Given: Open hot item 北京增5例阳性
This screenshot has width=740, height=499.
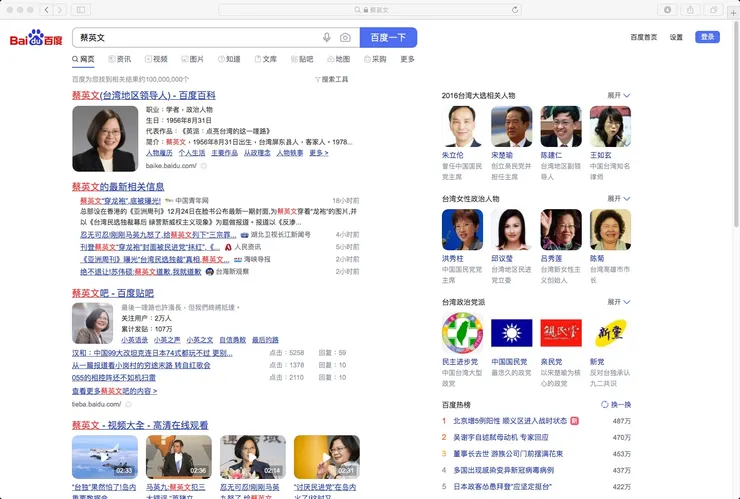Looking at the screenshot, I should pos(510,421).
